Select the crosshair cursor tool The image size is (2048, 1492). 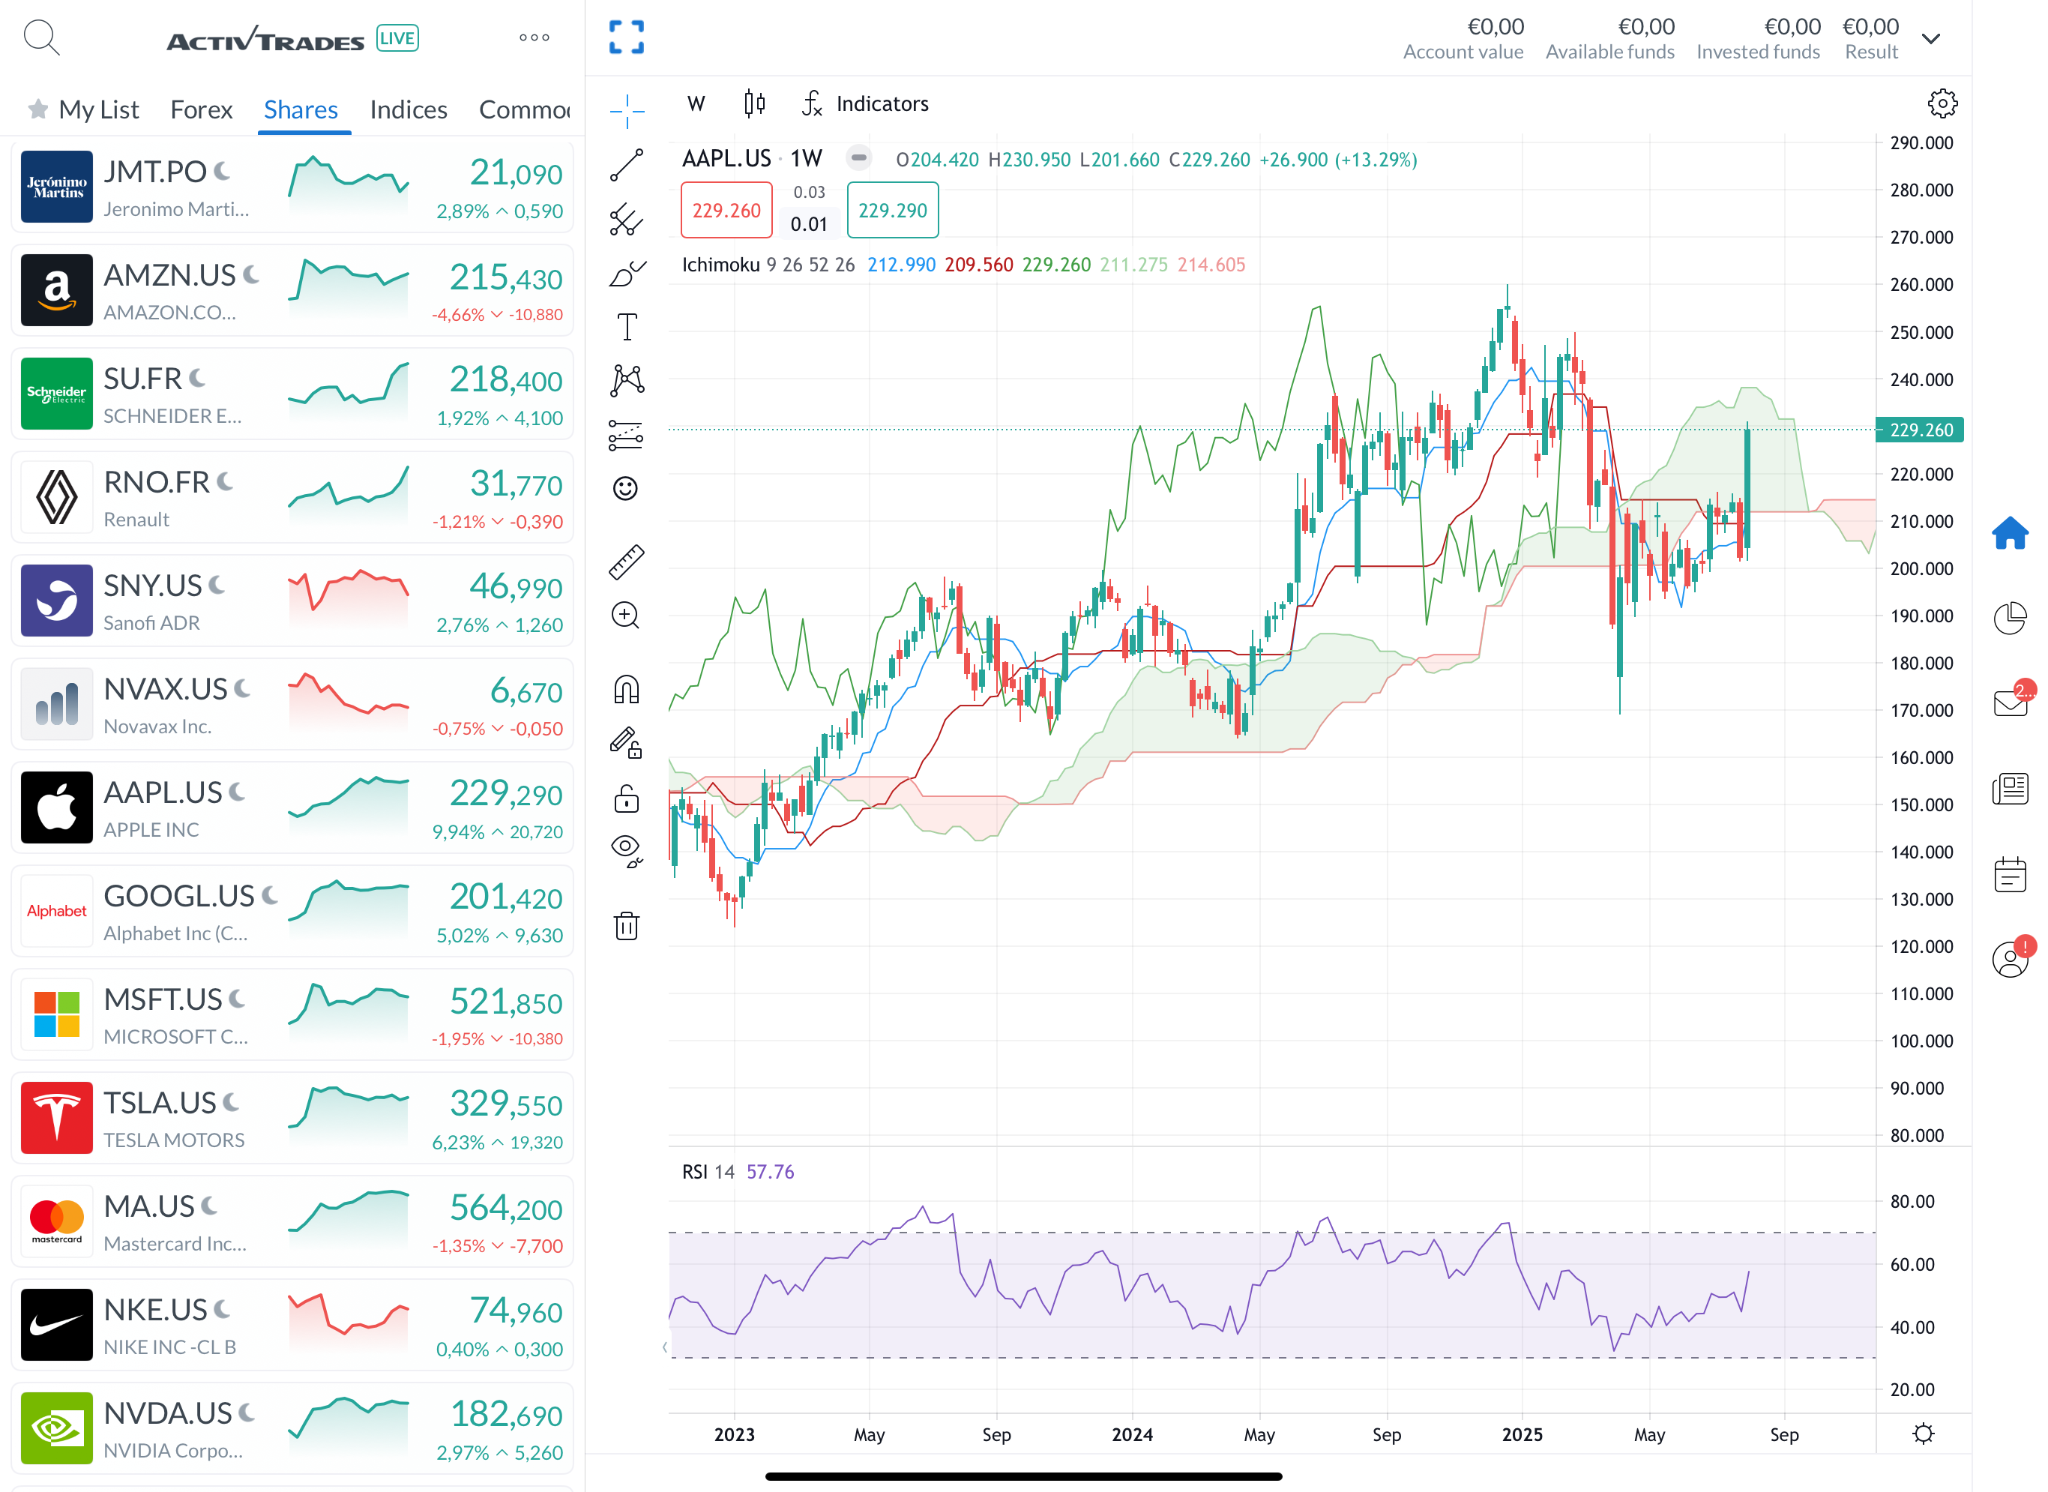(x=627, y=111)
